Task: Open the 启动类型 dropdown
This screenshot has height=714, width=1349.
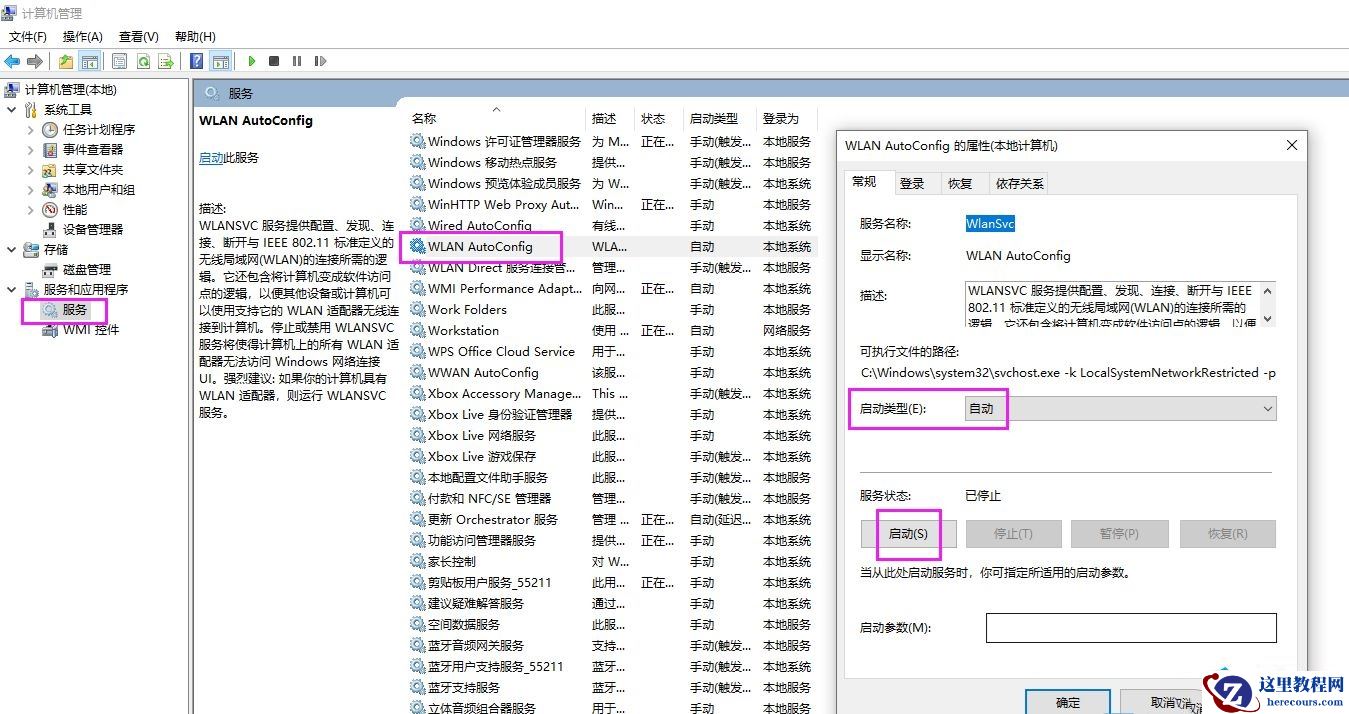Action: click(1267, 408)
